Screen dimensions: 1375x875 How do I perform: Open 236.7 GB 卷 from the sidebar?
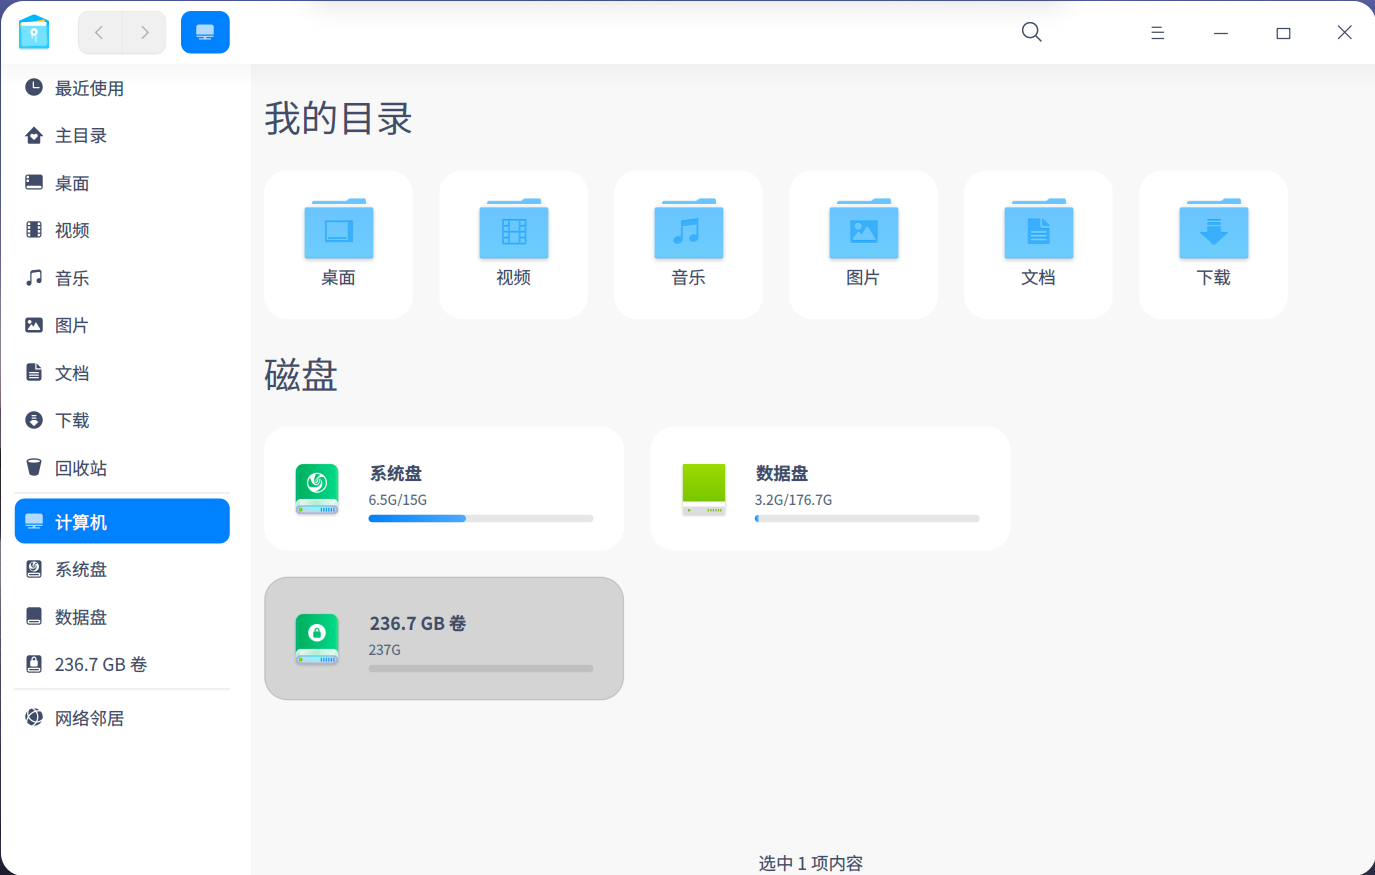(x=122, y=665)
